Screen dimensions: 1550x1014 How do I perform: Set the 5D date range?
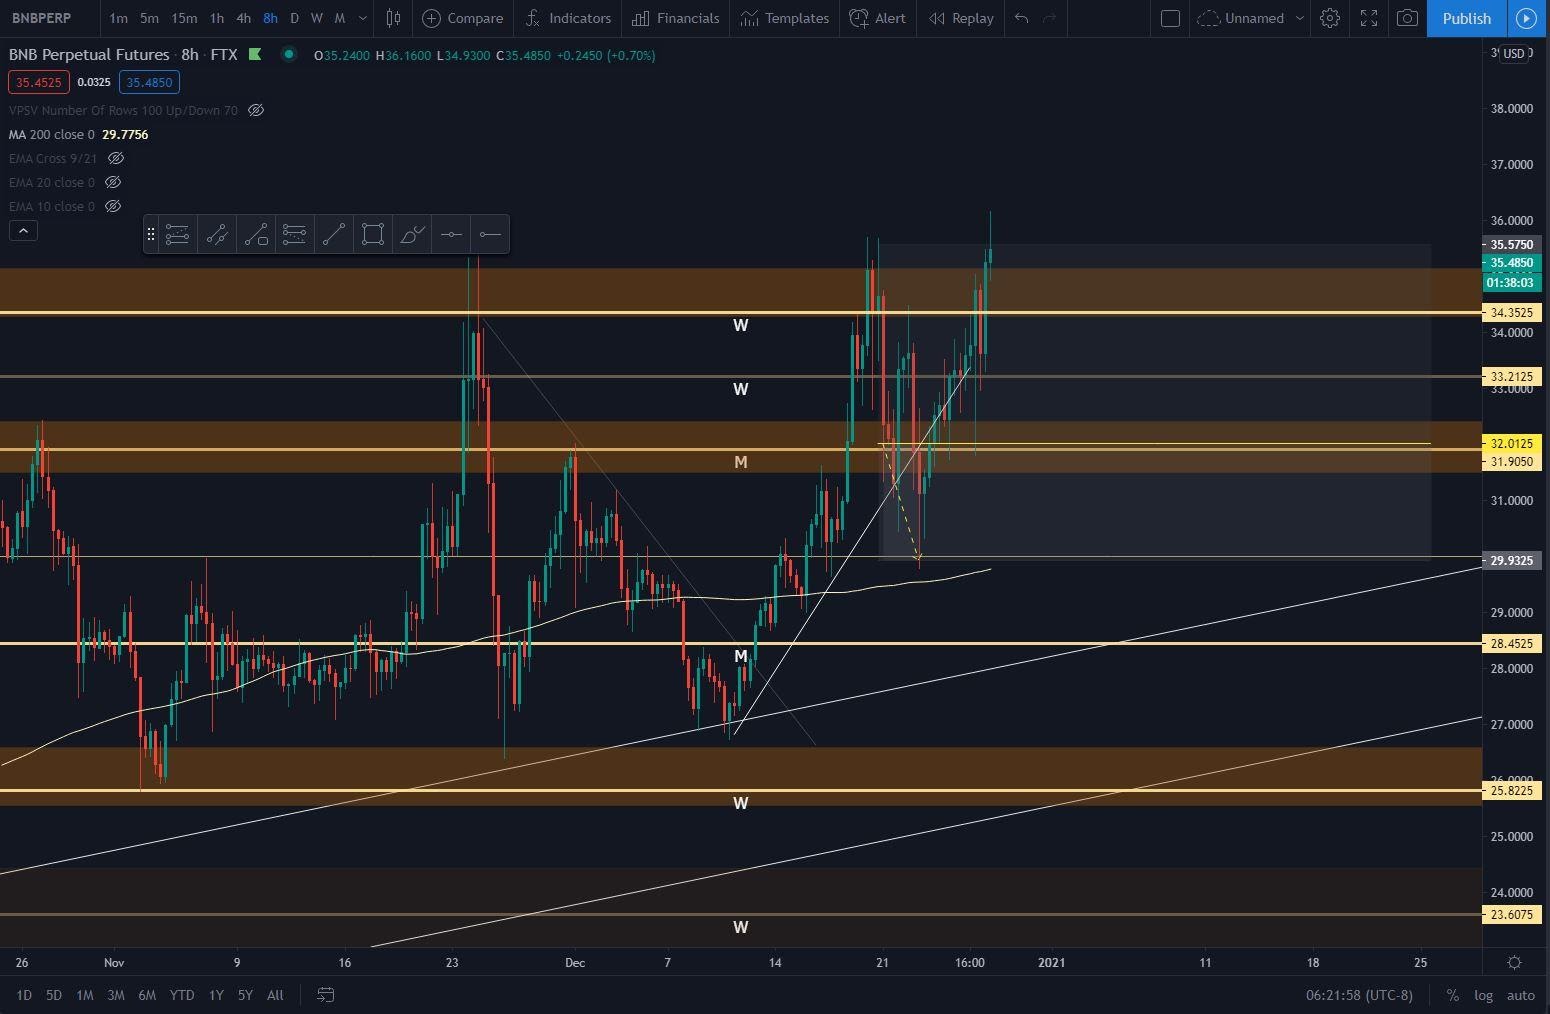pyautogui.click(x=54, y=995)
